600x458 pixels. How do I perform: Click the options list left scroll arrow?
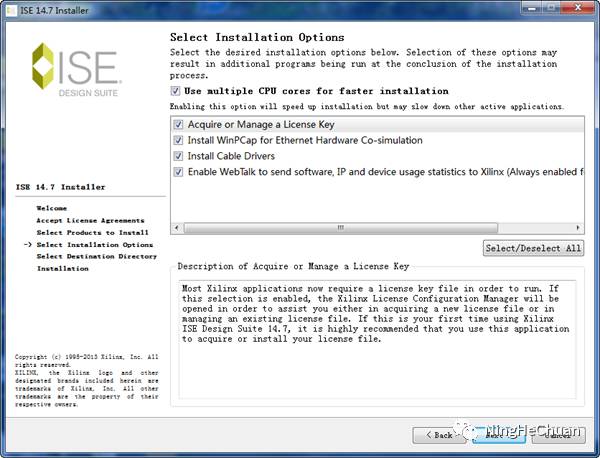tap(176, 228)
